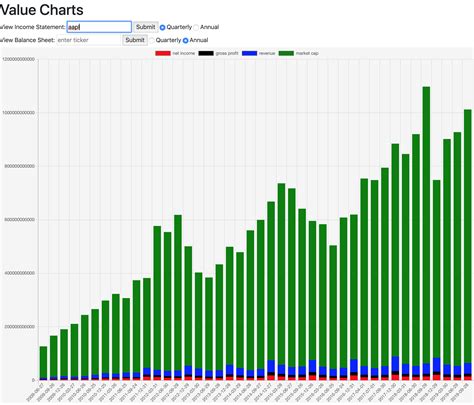Click the Value Charts page heading
The width and height of the screenshot is (474, 405).
pos(41,10)
